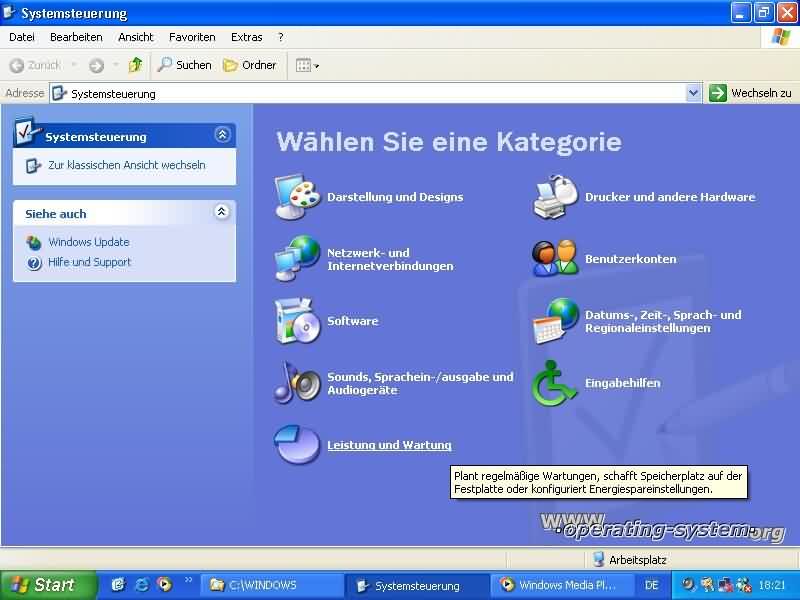Image resolution: width=800 pixels, height=600 pixels.
Task: Open the forward history dropdown arrow
Action: point(116,65)
